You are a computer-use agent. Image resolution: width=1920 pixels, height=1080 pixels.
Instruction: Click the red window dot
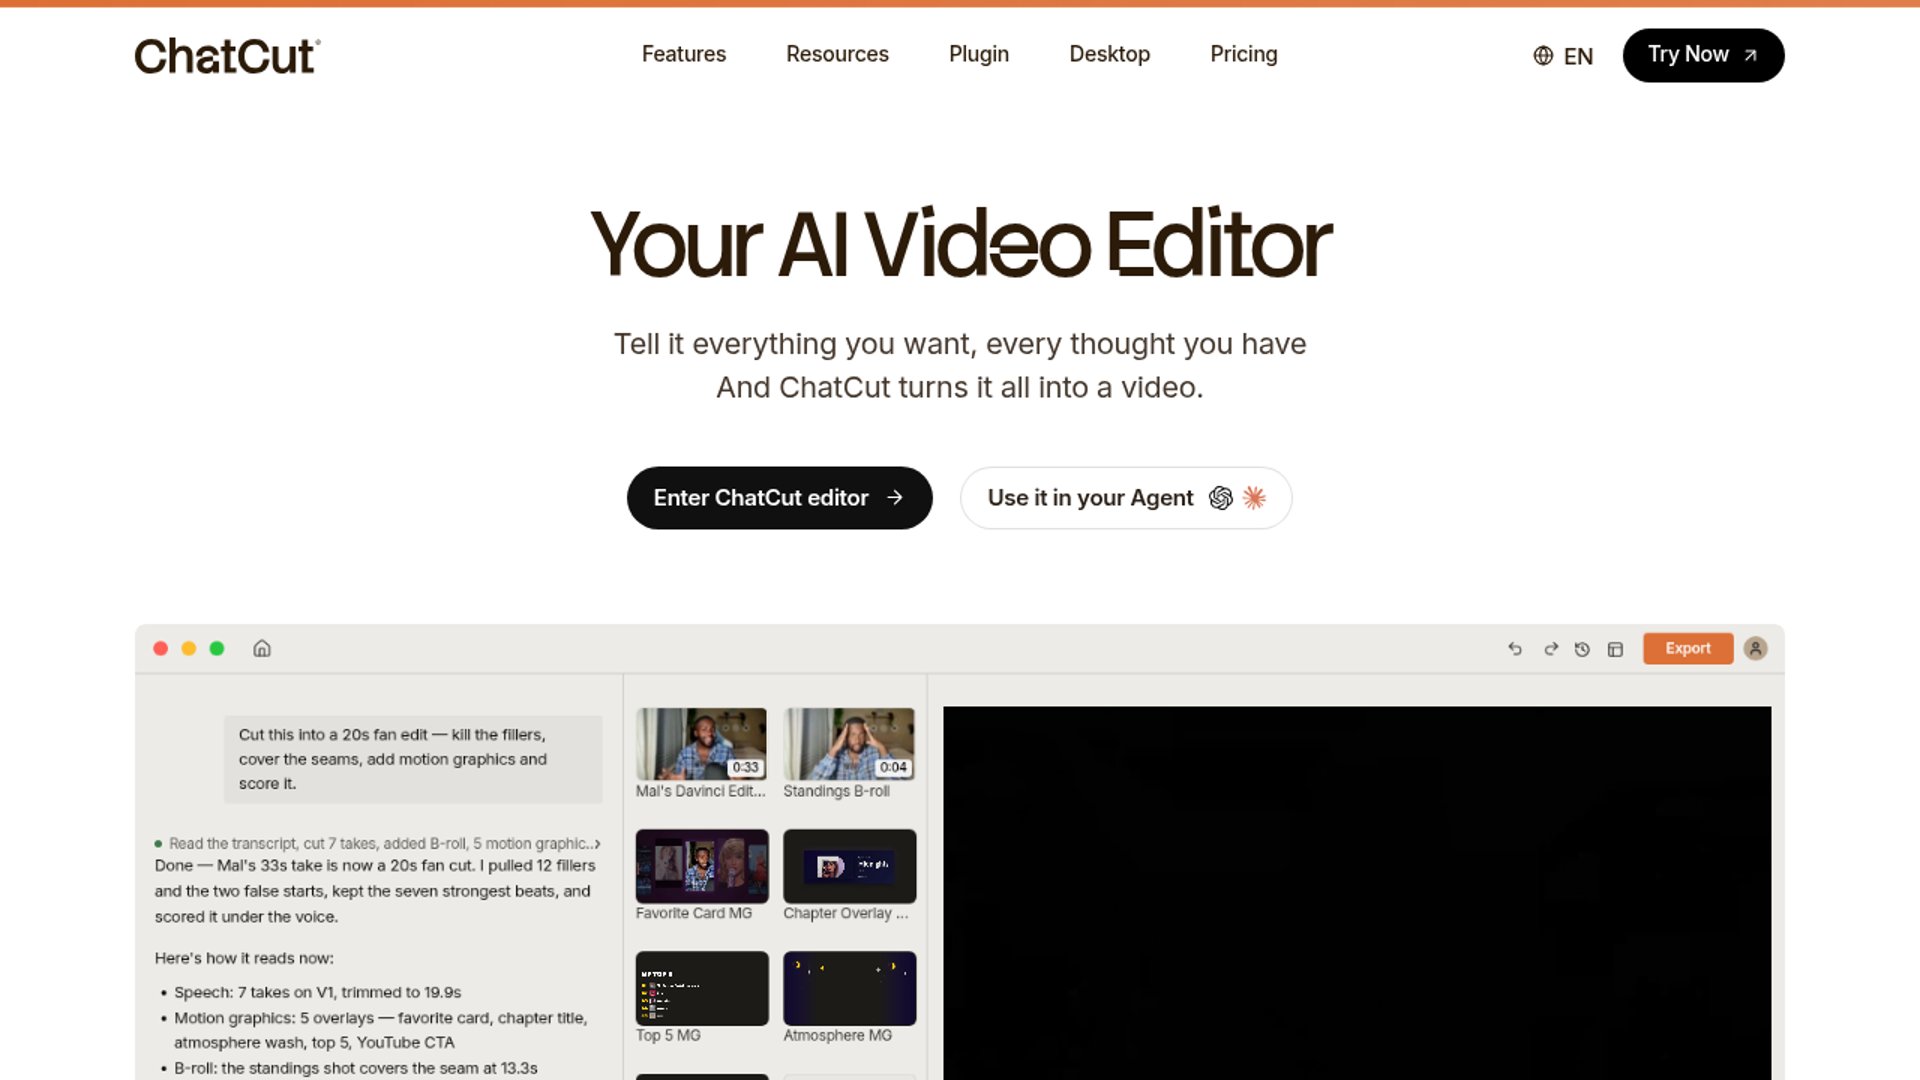160,648
